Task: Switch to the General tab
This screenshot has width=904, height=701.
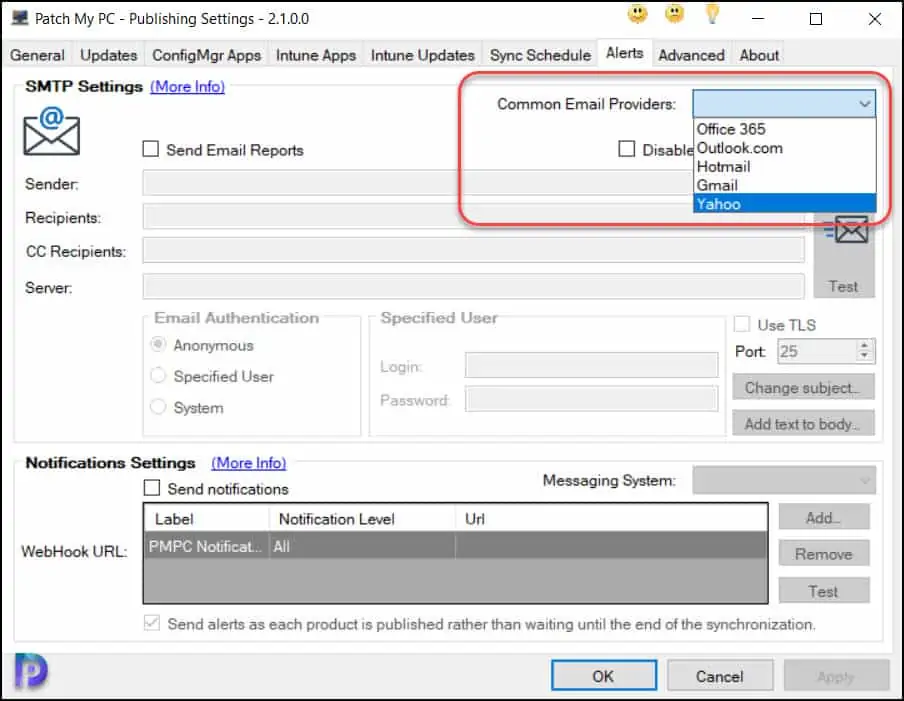Action: (37, 55)
